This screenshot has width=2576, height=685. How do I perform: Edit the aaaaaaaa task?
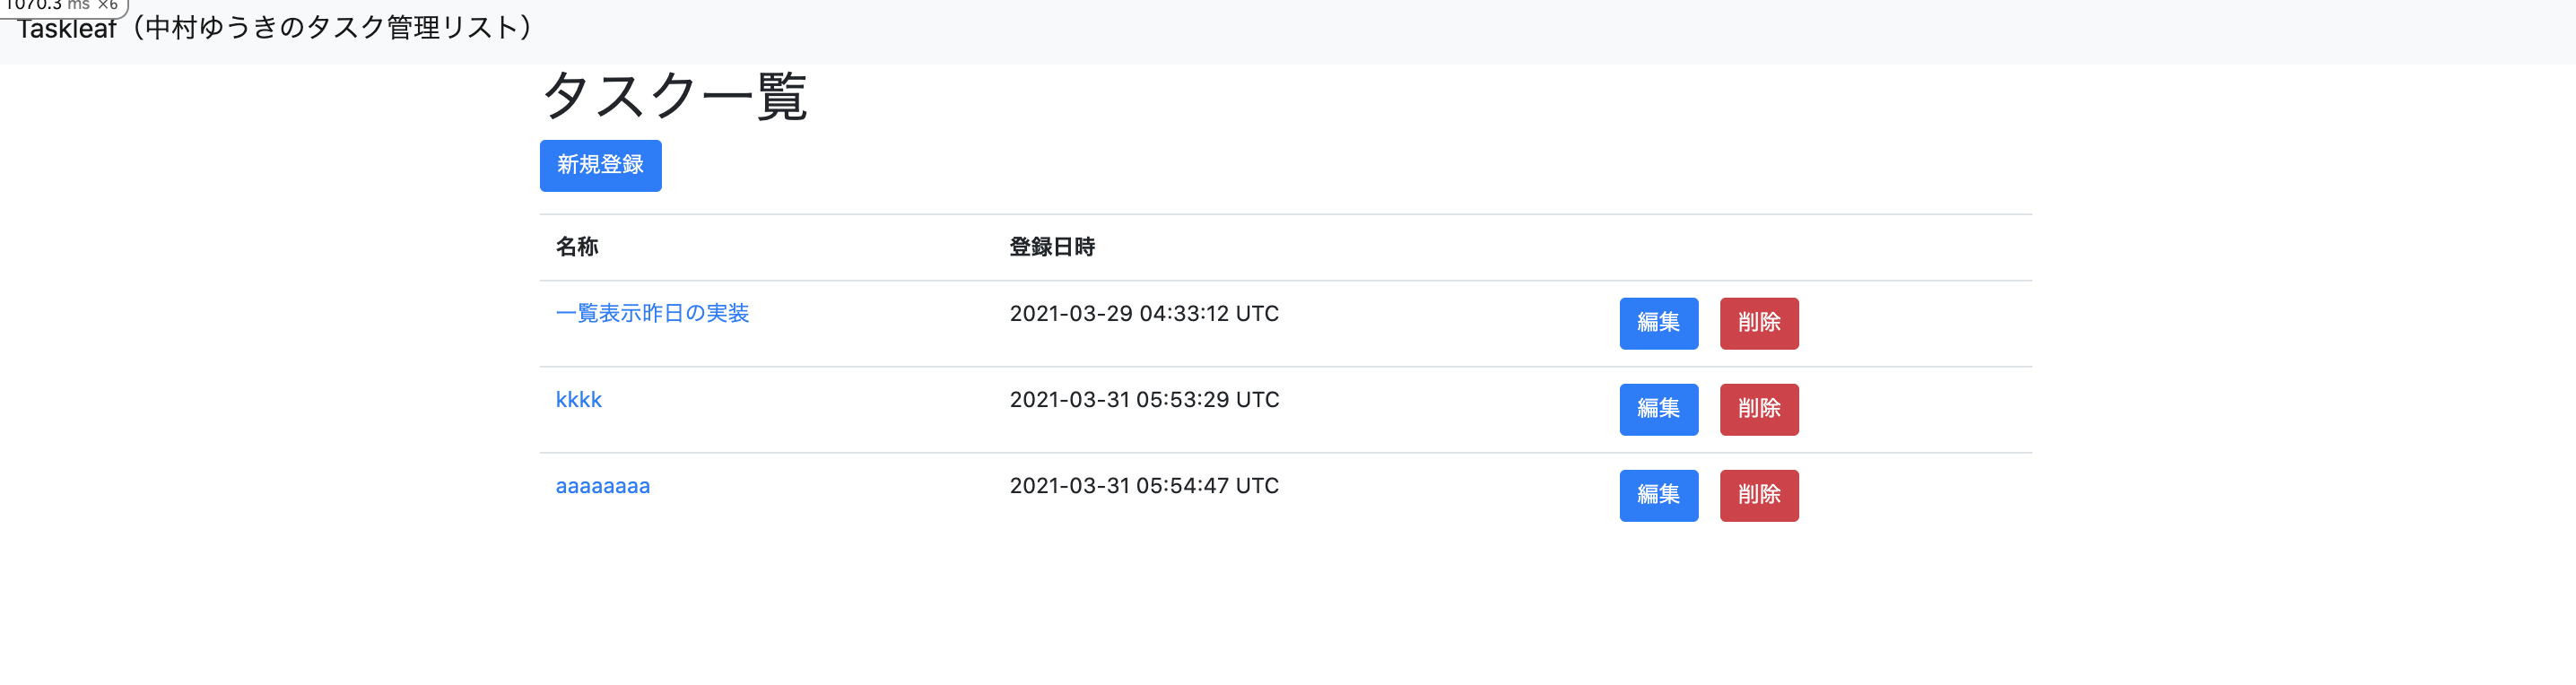[x=1658, y=495]
